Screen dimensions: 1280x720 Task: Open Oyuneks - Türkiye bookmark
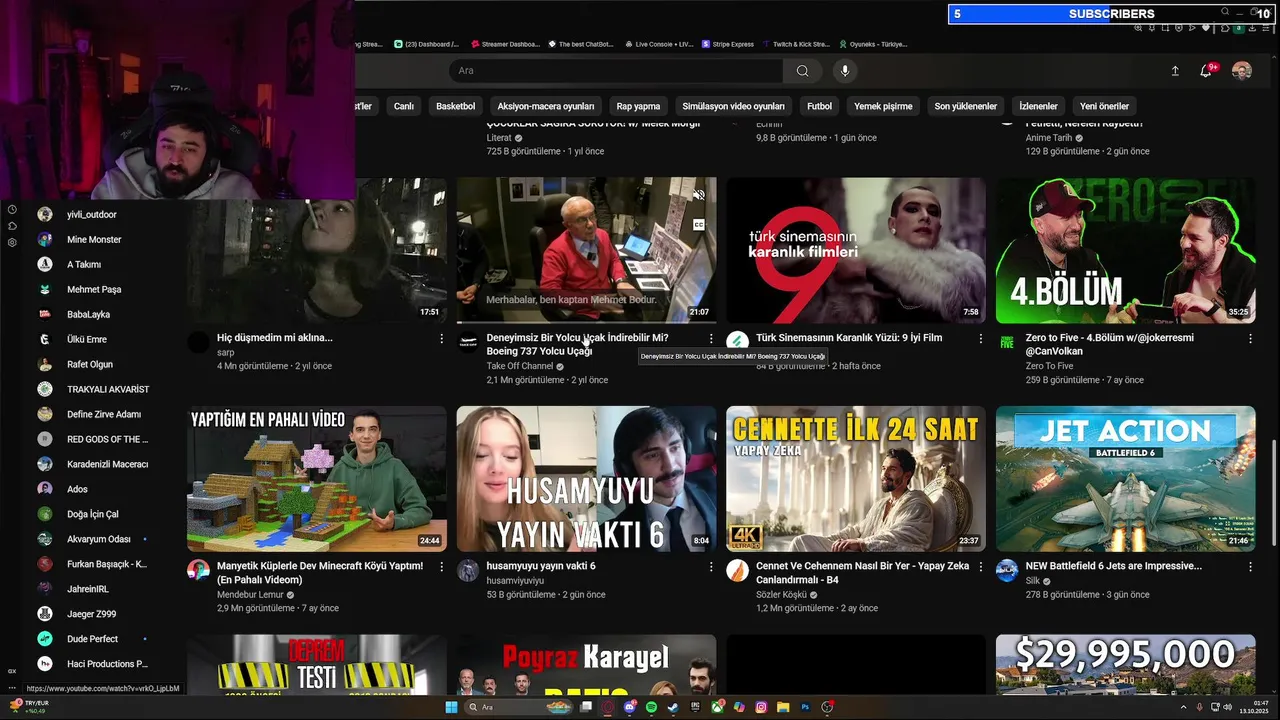tap(872, 44)
